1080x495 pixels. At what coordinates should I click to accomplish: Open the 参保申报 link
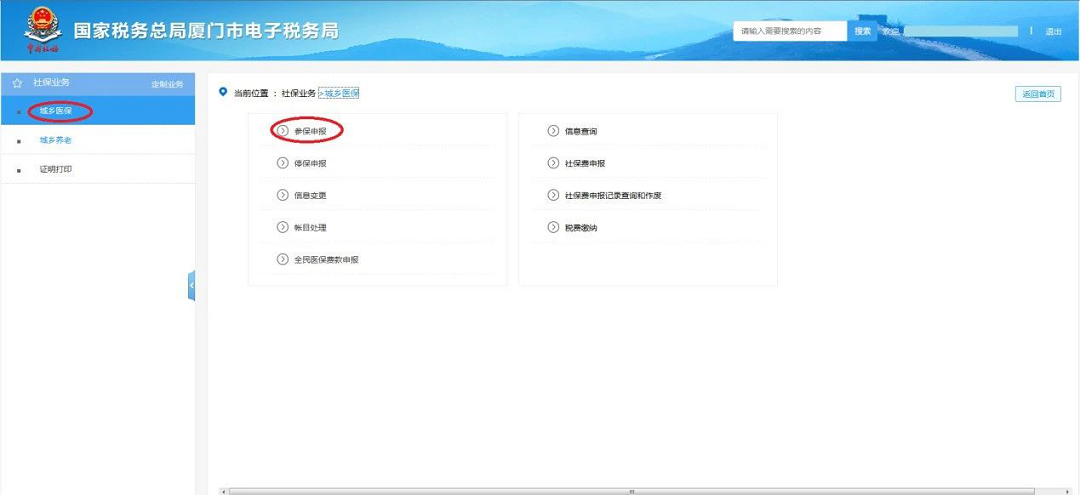pos(310,131)
